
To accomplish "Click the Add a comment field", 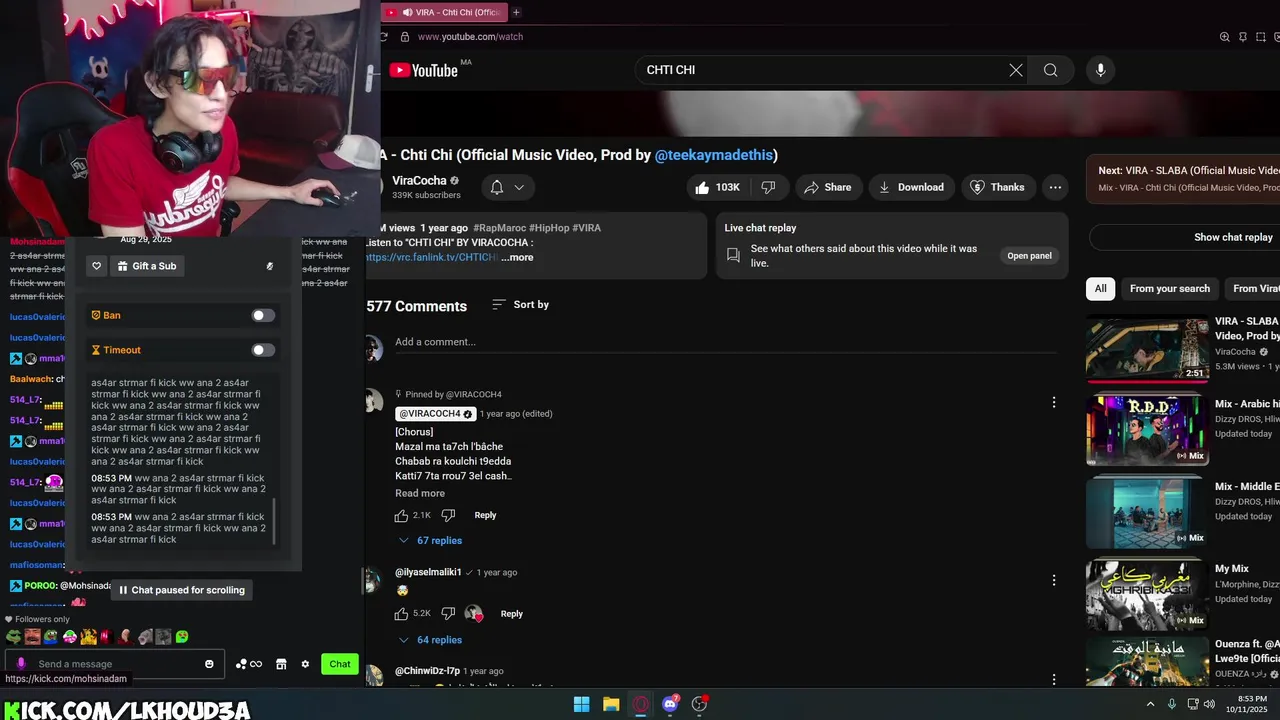I will (727, 342).
